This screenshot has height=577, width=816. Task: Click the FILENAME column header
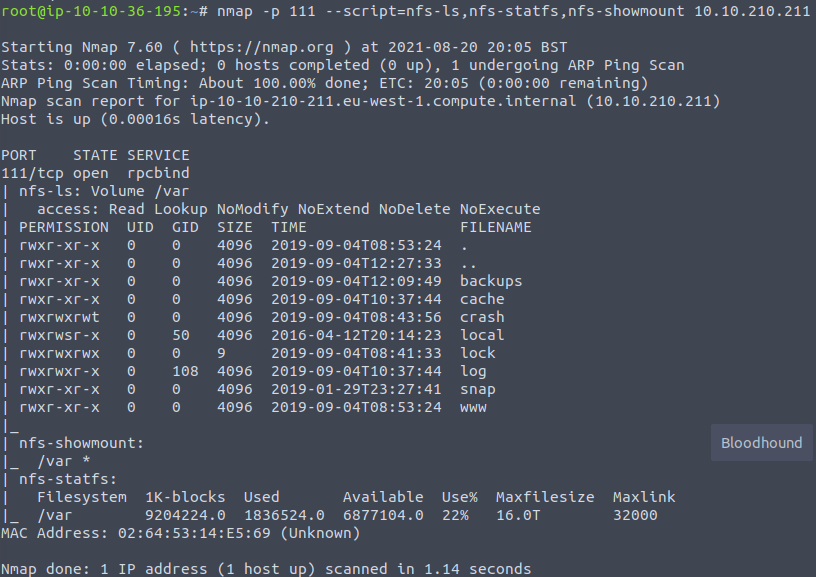click(495, 227)
